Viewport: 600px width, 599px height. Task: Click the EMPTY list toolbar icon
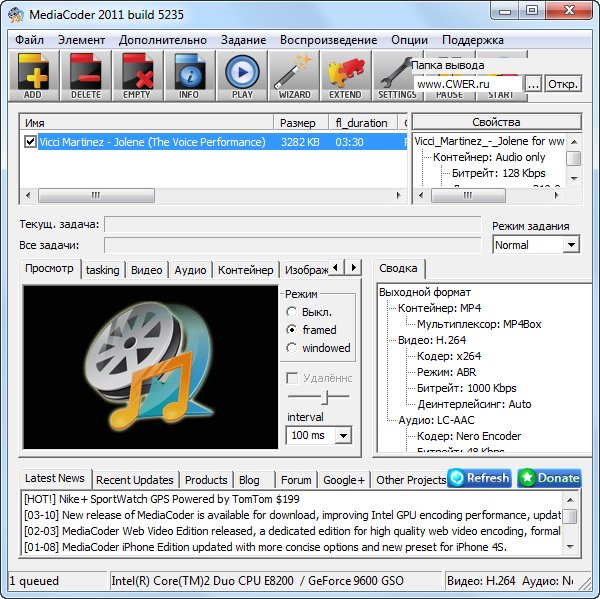[x=138, y=76]
